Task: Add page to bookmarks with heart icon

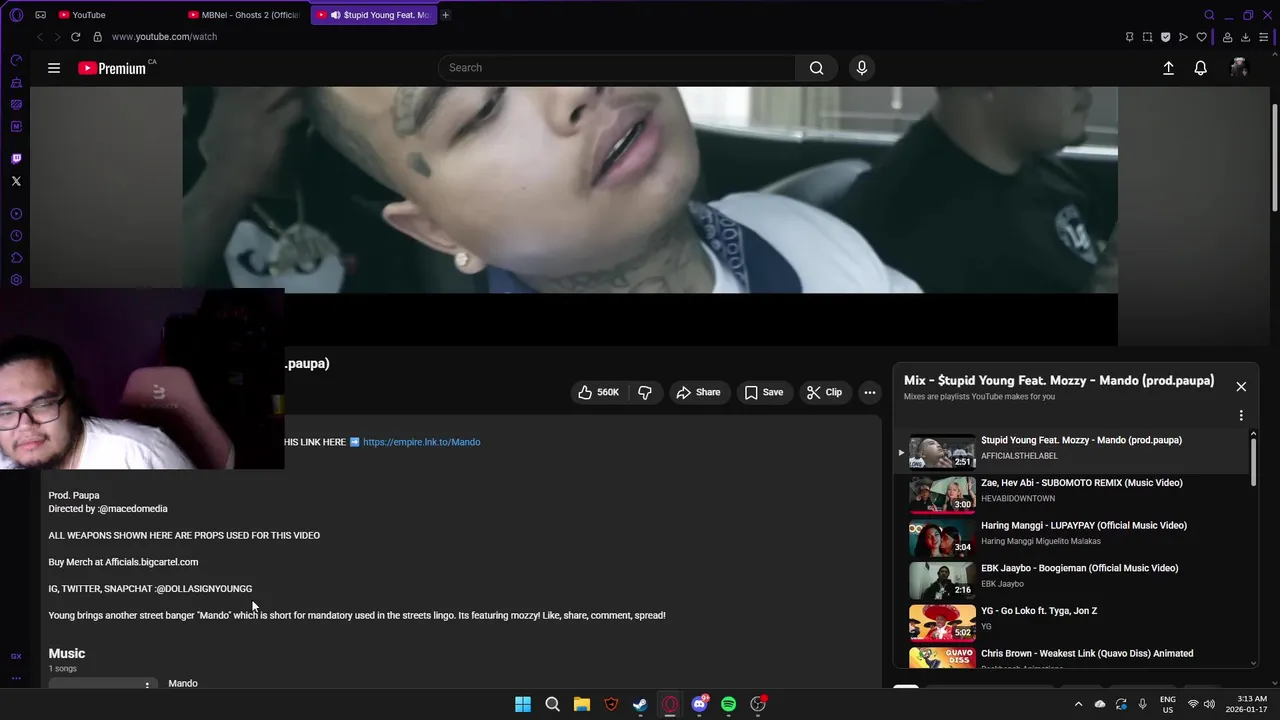Action: pos(1201,37)
